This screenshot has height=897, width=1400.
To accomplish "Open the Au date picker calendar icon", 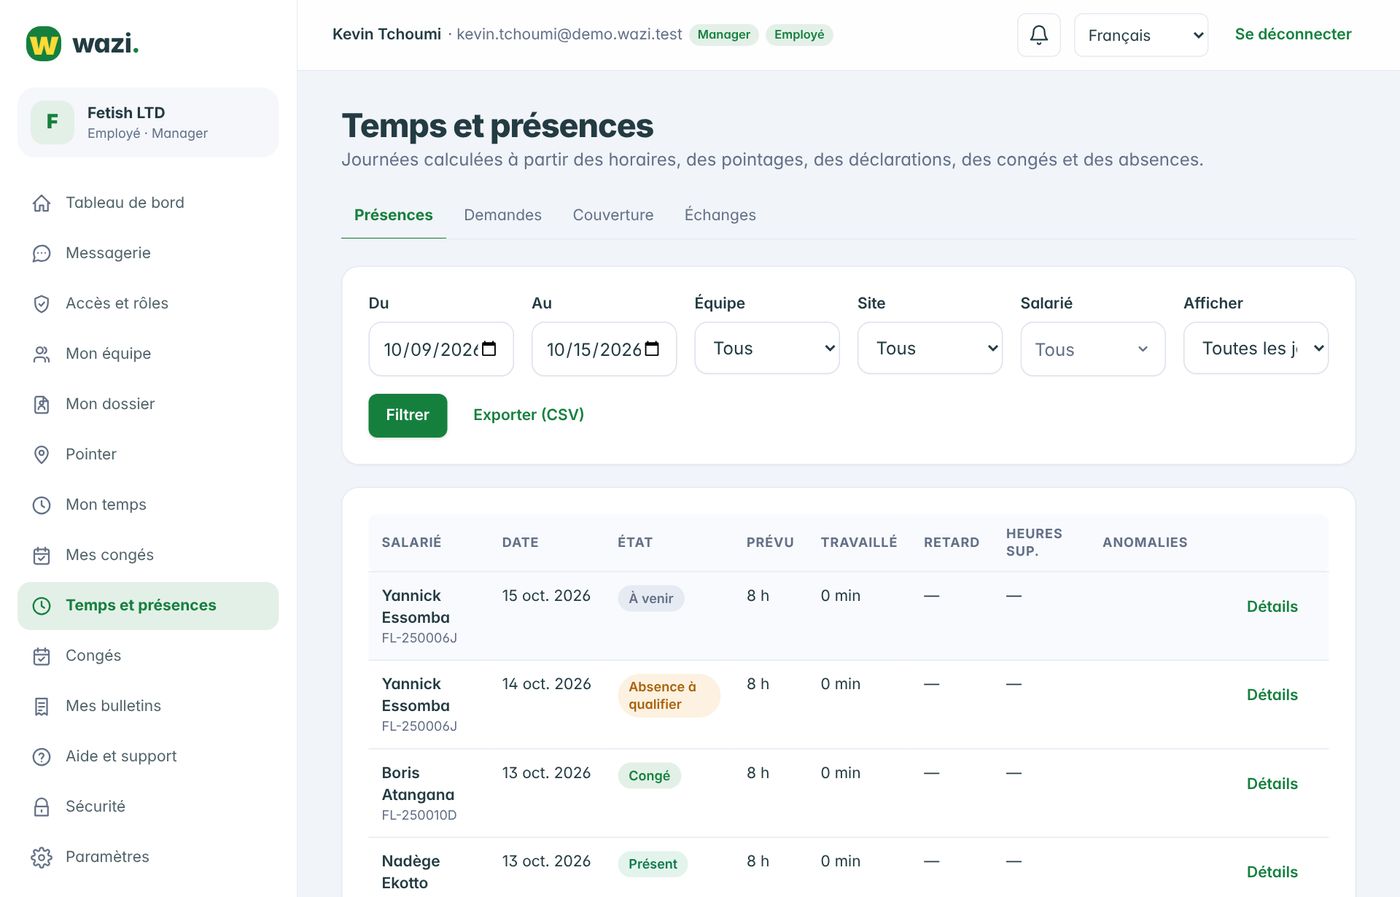I will click(x=652, y=349).
